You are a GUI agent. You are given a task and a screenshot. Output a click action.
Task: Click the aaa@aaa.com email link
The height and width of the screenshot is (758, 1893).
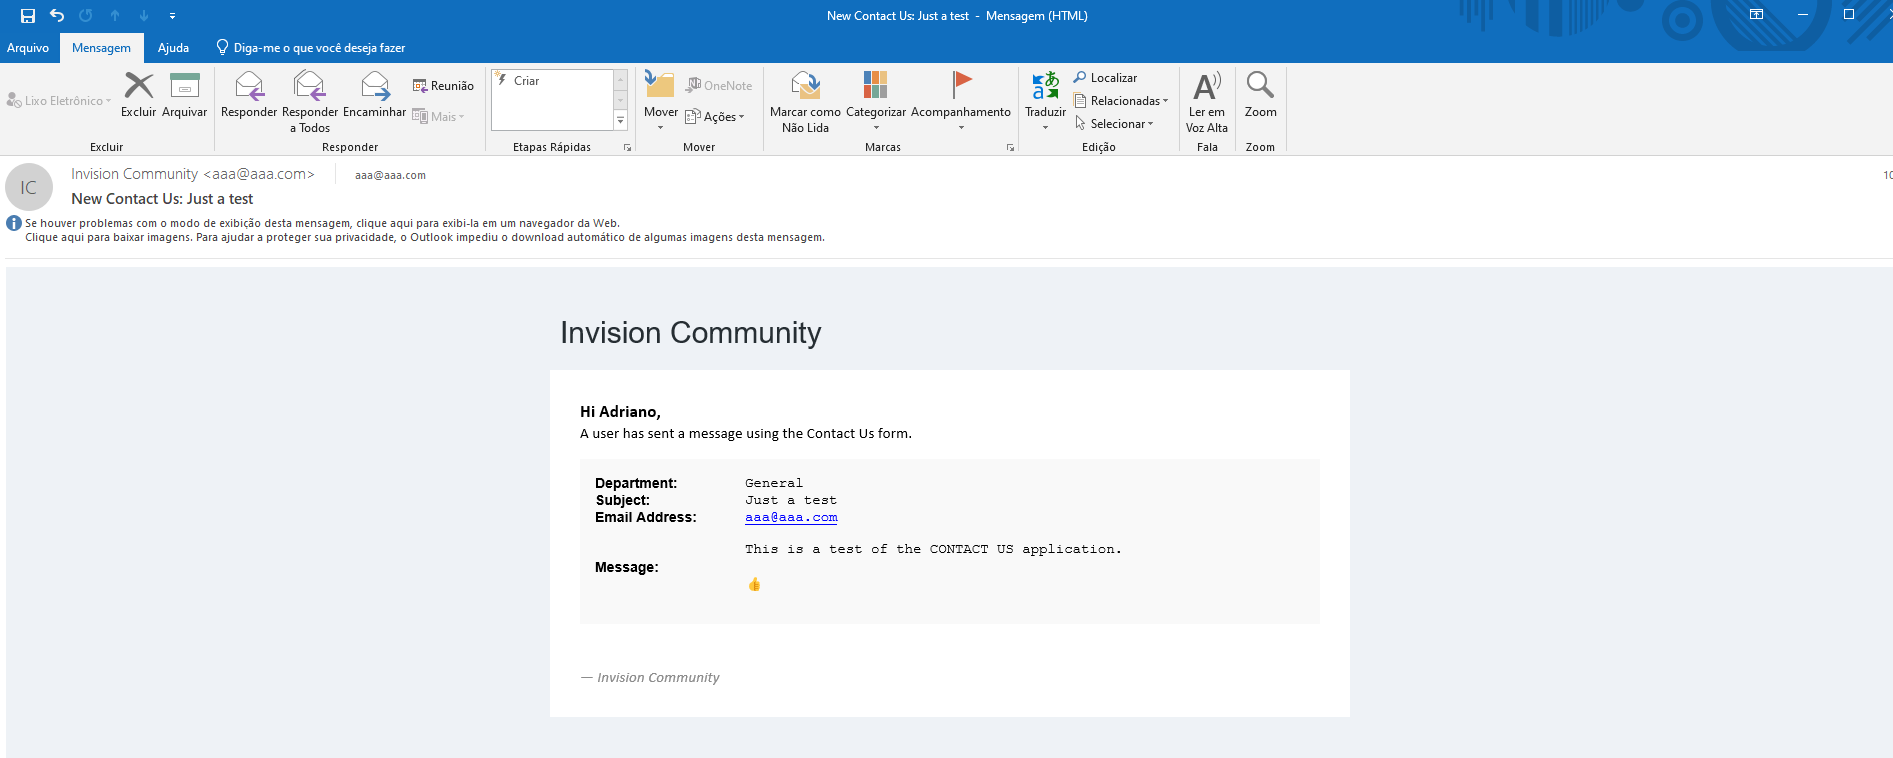coord(791,518)
